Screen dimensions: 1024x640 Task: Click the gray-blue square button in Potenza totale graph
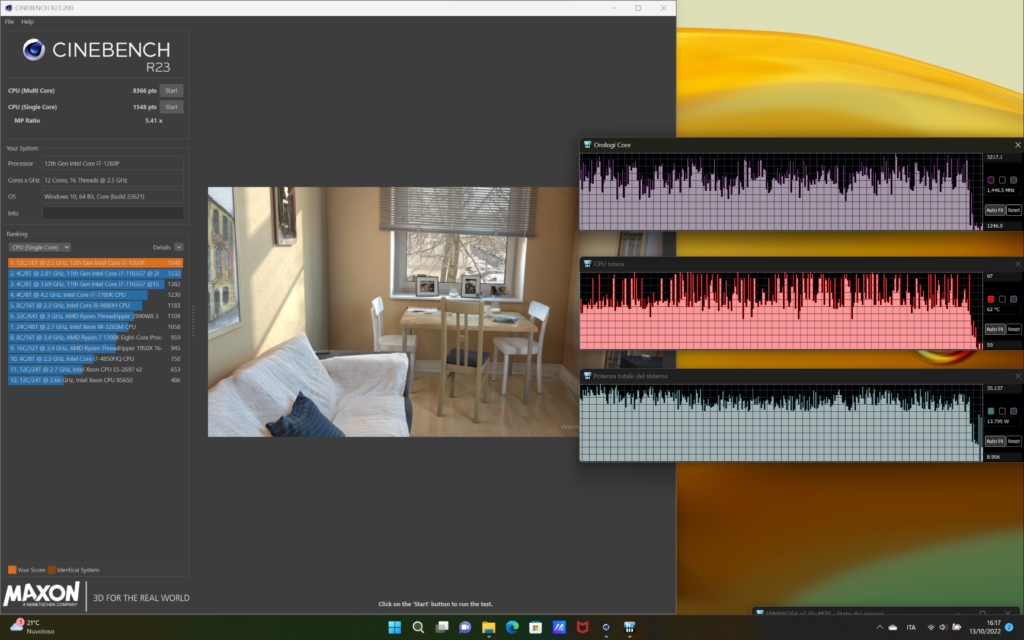[x=1014, y=411]
